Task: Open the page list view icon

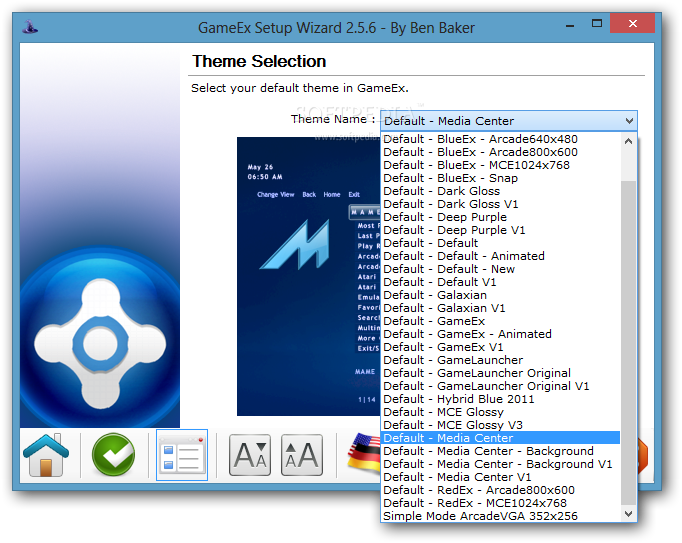Action: (182, 455)
